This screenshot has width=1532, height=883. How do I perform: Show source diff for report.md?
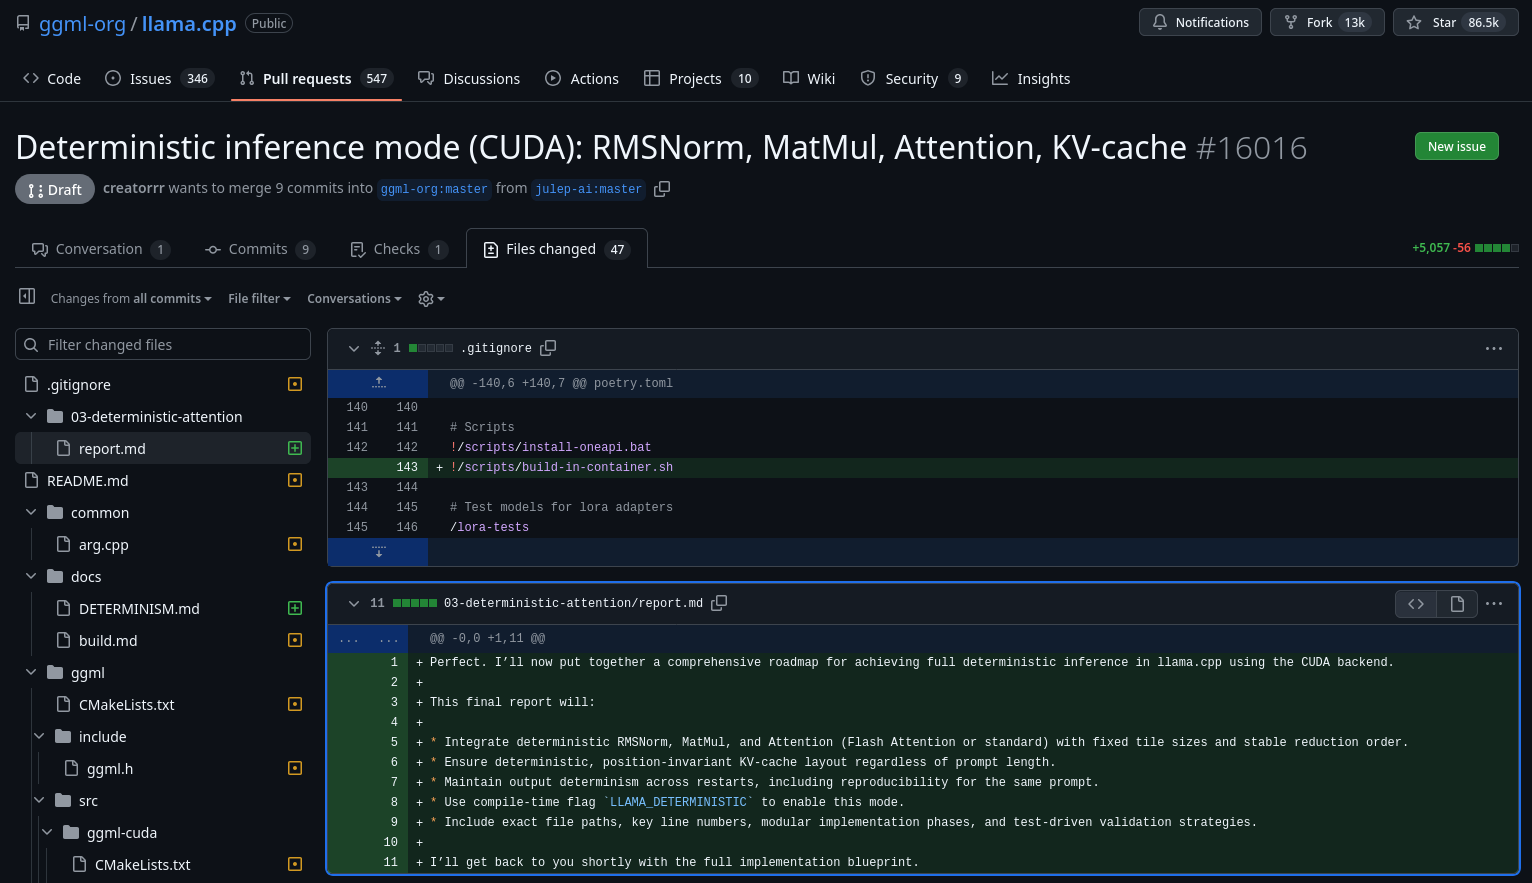point(1416,604)
